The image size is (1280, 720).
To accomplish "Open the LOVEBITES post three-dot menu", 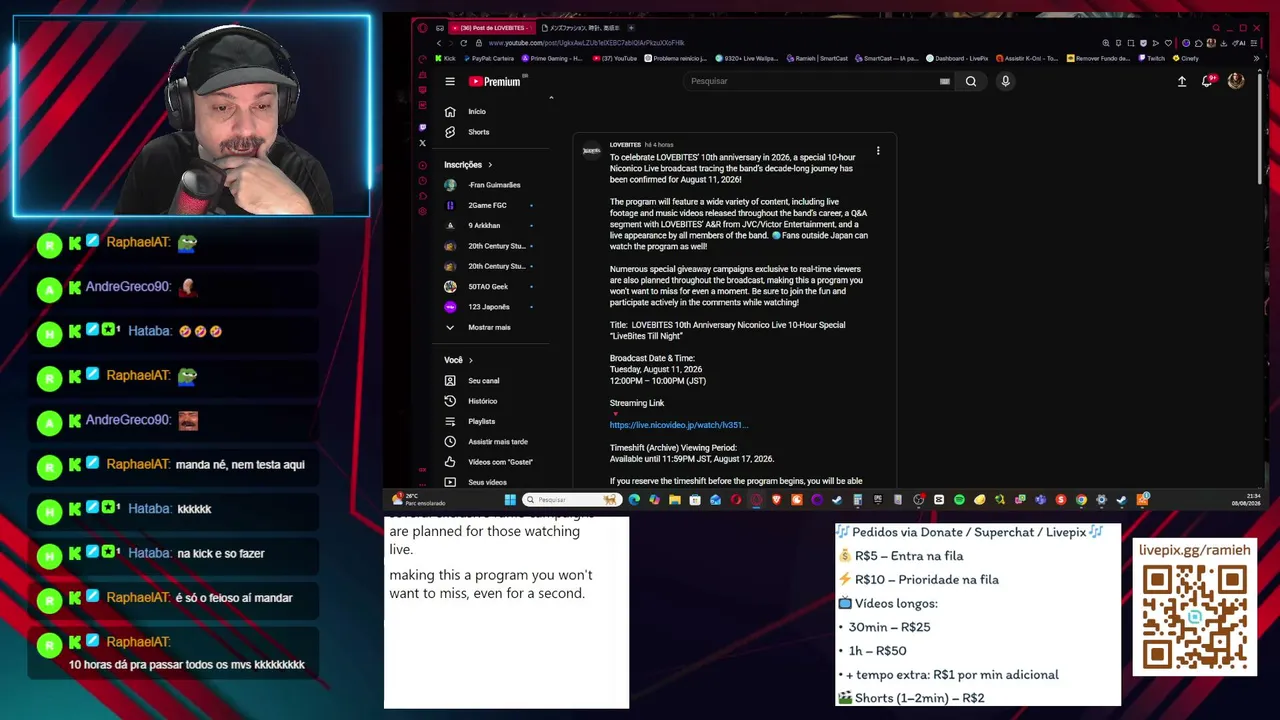I will [x=878, y=151].
